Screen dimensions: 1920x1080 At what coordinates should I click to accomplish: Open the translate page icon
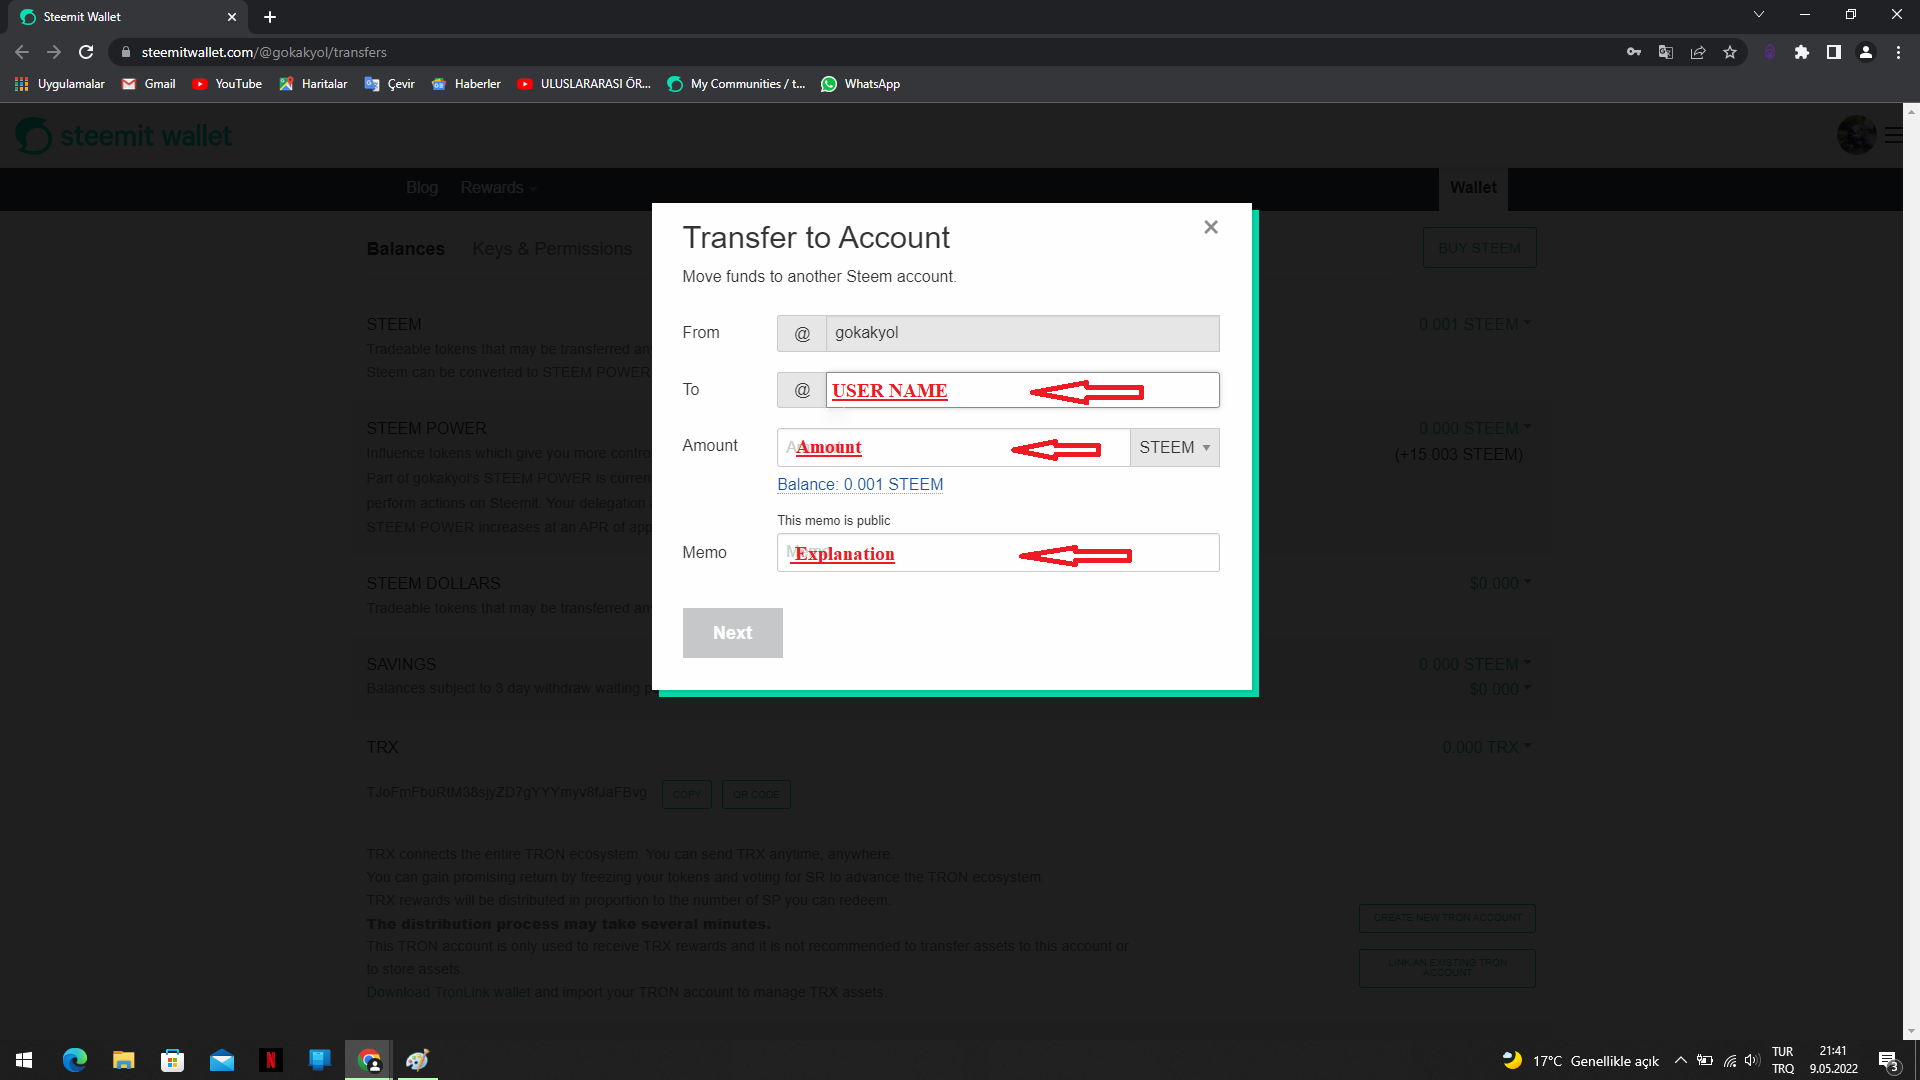click(x=1665, y=52)
